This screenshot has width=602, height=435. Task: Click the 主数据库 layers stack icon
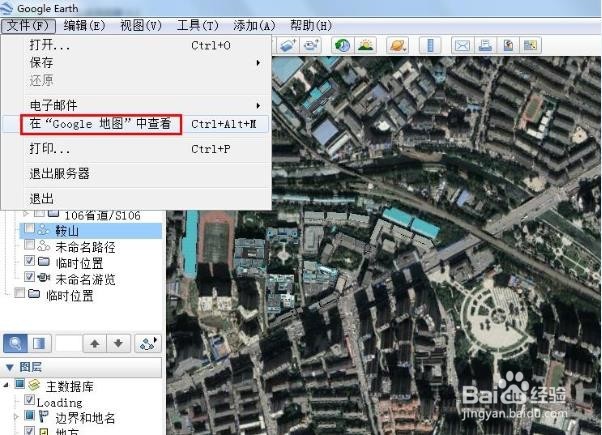point(35,385)
